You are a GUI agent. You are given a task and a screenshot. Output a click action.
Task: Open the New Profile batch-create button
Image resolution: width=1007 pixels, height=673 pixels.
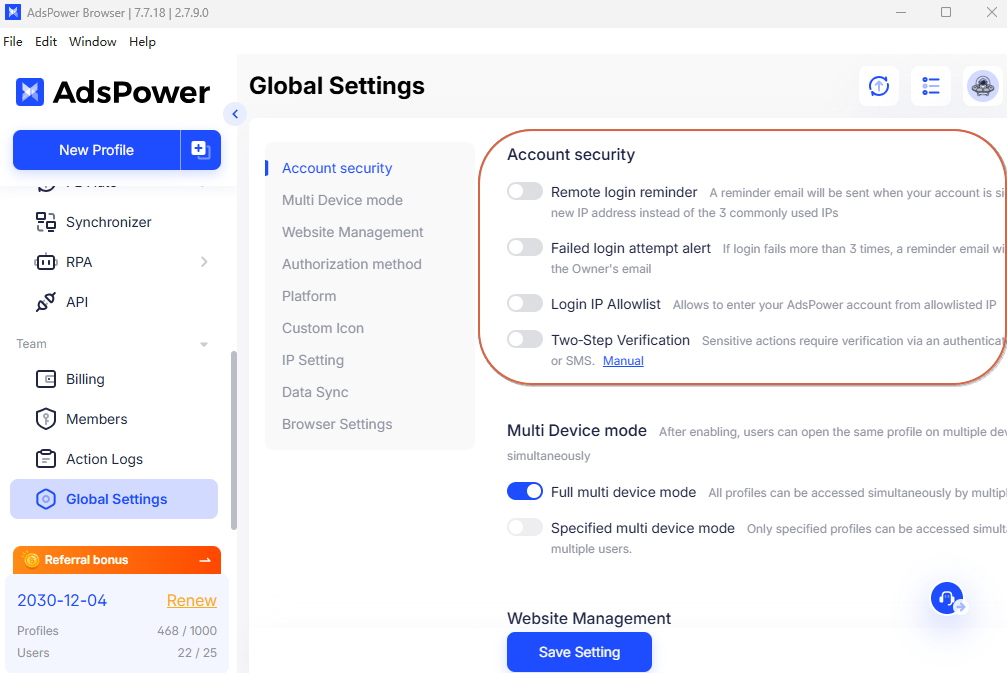coord(200,150)
